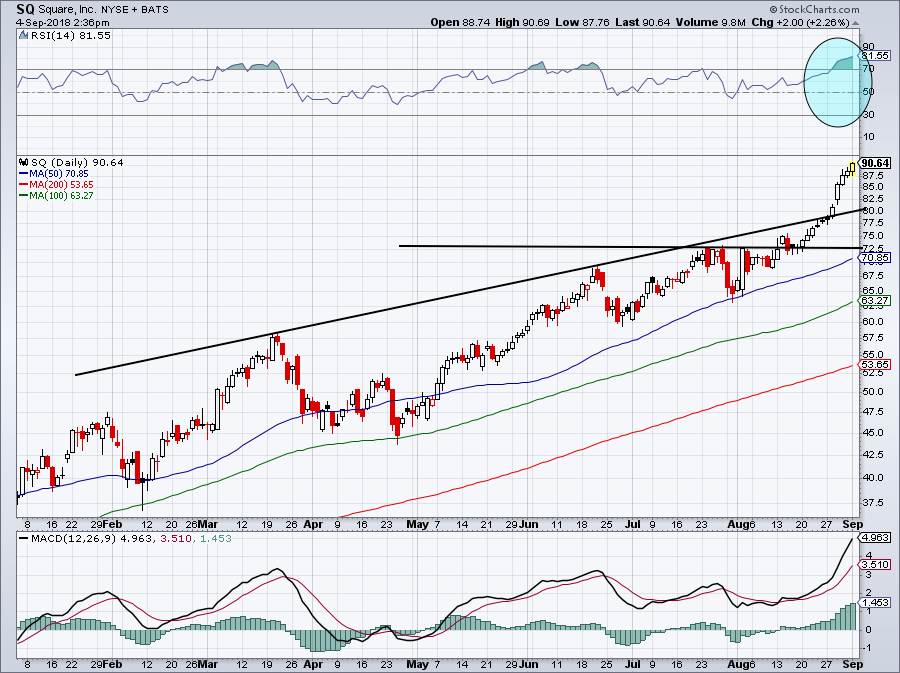Screen dimensions: 900x673
Task: Click the 63.27 green MA tag on price axis
Action: point(875,301)
